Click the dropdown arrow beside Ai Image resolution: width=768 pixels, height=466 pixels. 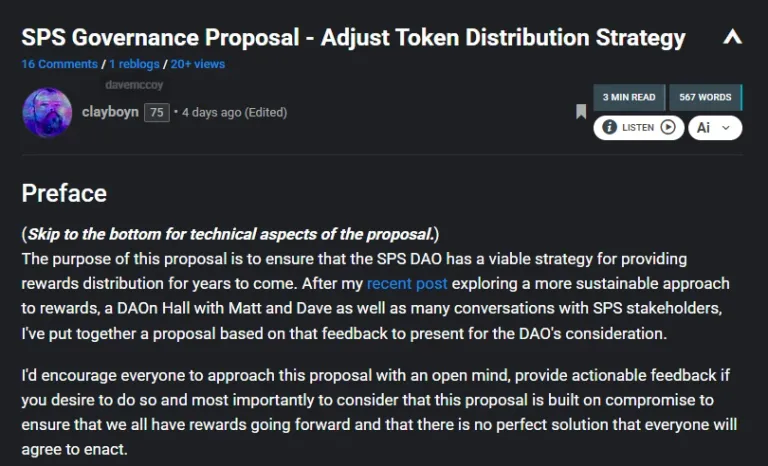point(727,128)
